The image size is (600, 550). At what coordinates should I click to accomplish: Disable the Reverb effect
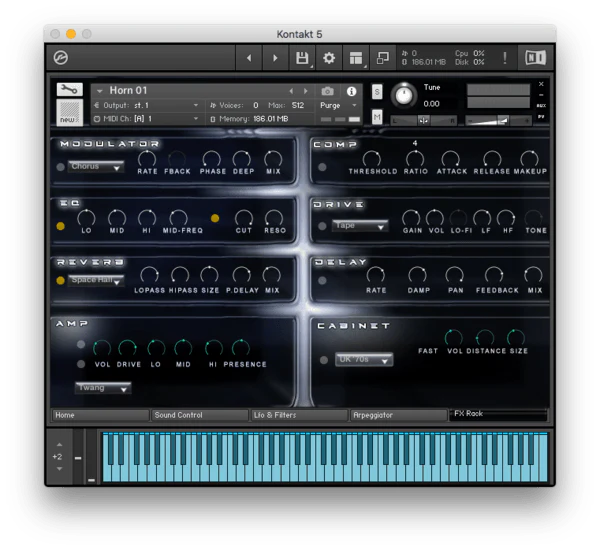[60, 280]
